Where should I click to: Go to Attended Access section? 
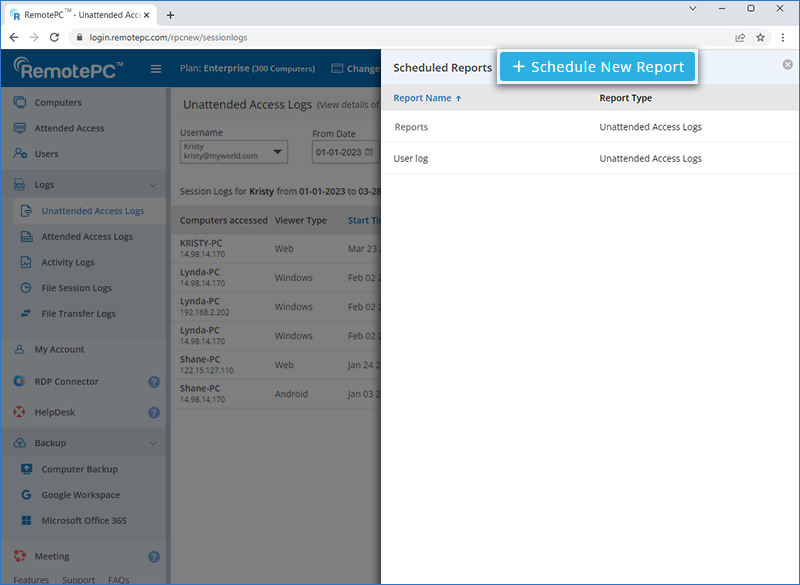click(69, 128)
